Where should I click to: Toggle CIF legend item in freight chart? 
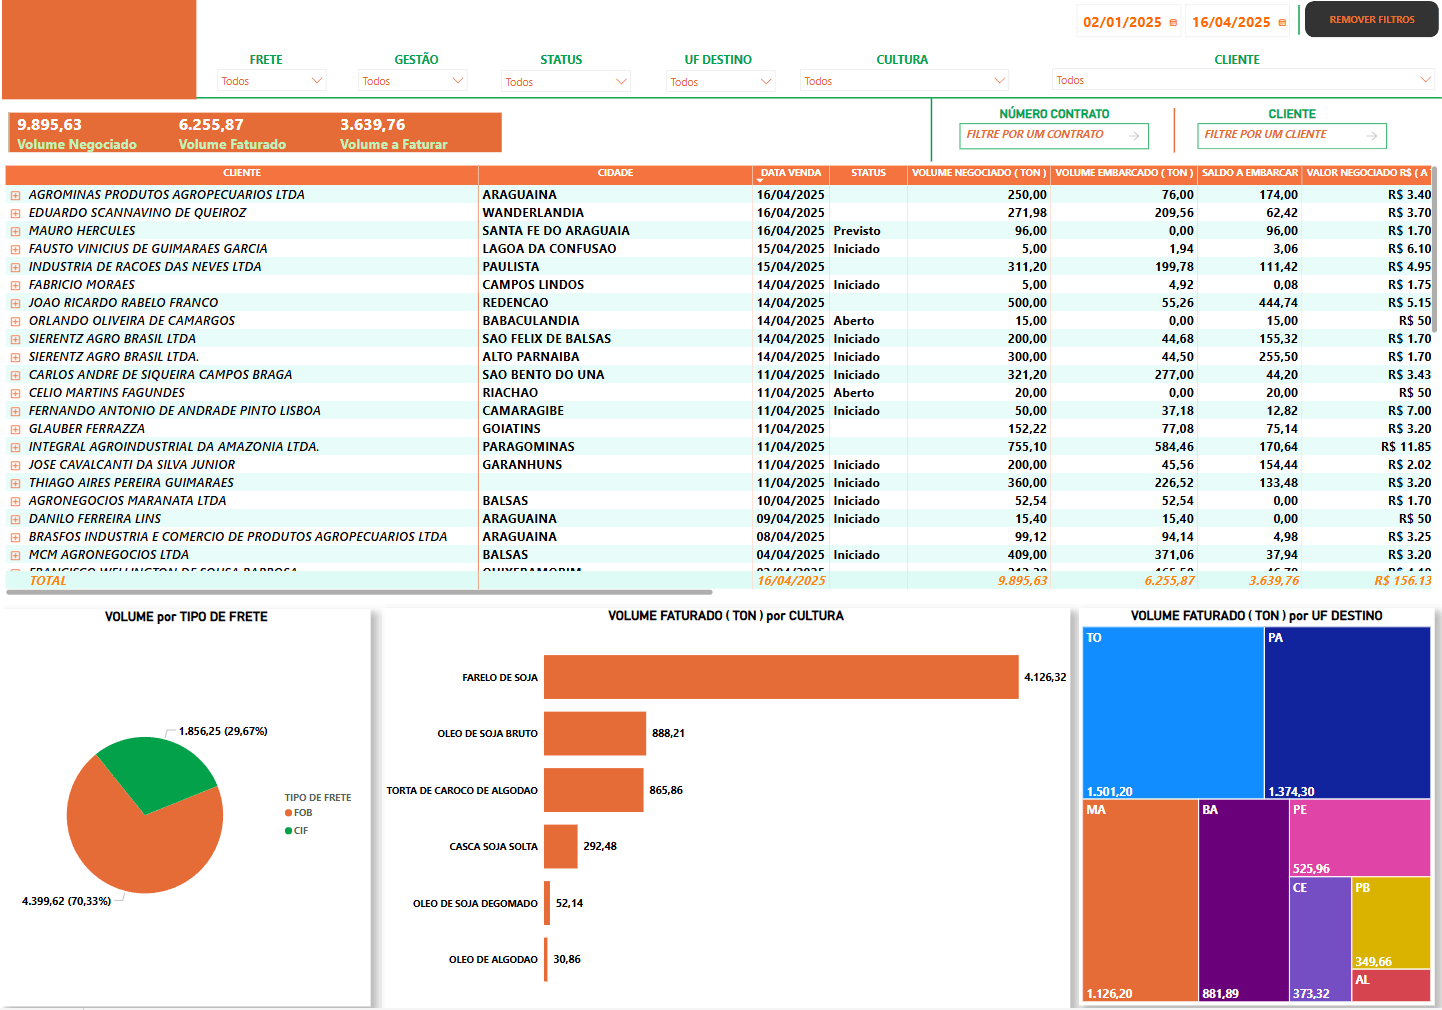(297, 831)
